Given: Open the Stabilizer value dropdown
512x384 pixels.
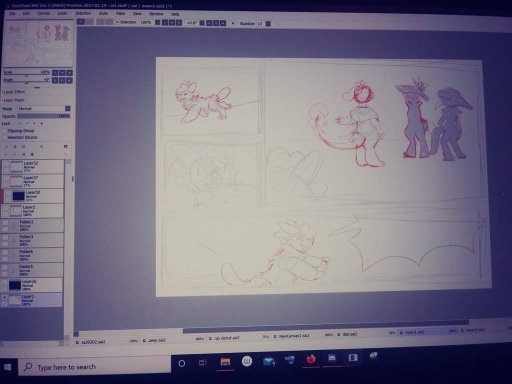Looking at the screenshot, I should (268, 24).
